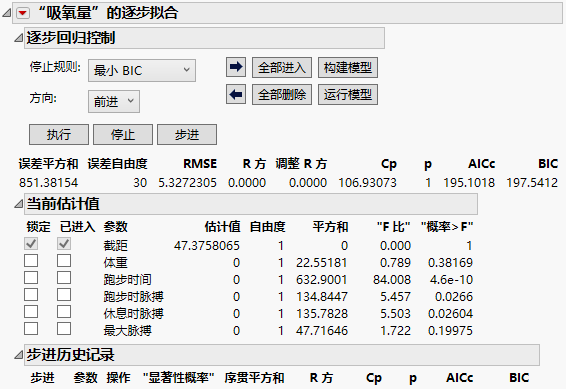Click the 运行模型 button
The height and width of the screenshot is (389, 566).
coord(348,95)
